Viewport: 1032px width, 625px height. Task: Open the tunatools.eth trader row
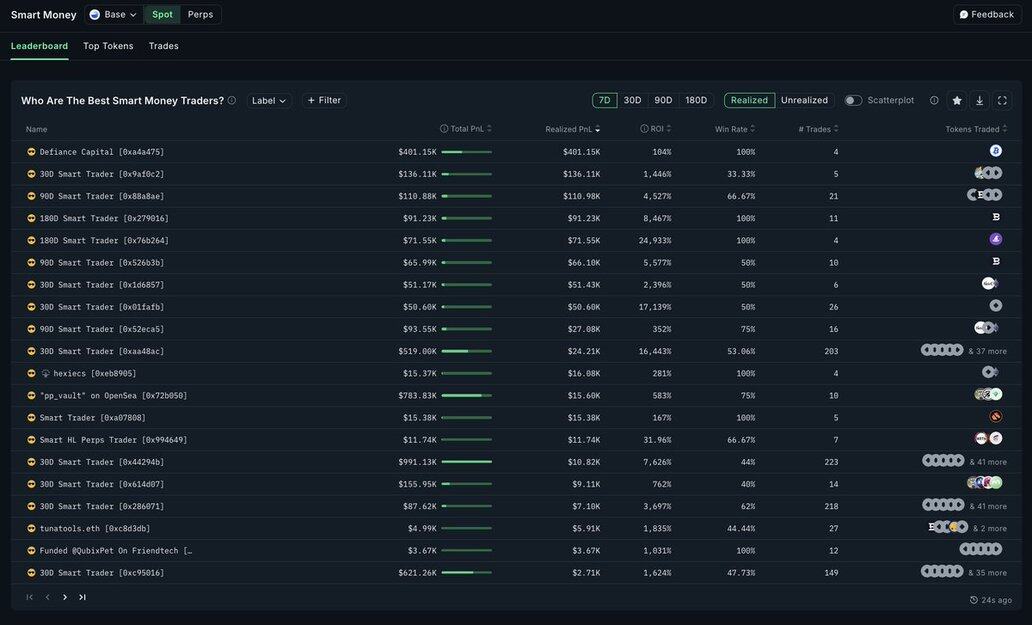(95, 528)
